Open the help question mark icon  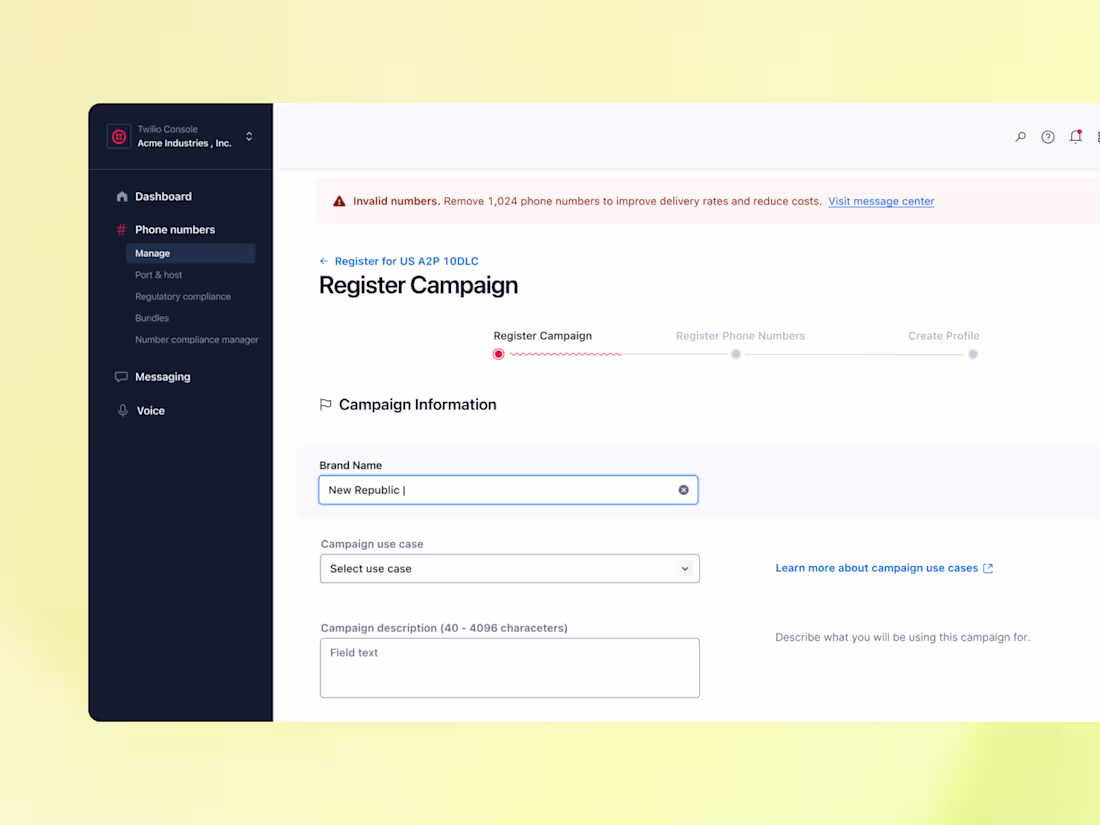pos(1047,137)
